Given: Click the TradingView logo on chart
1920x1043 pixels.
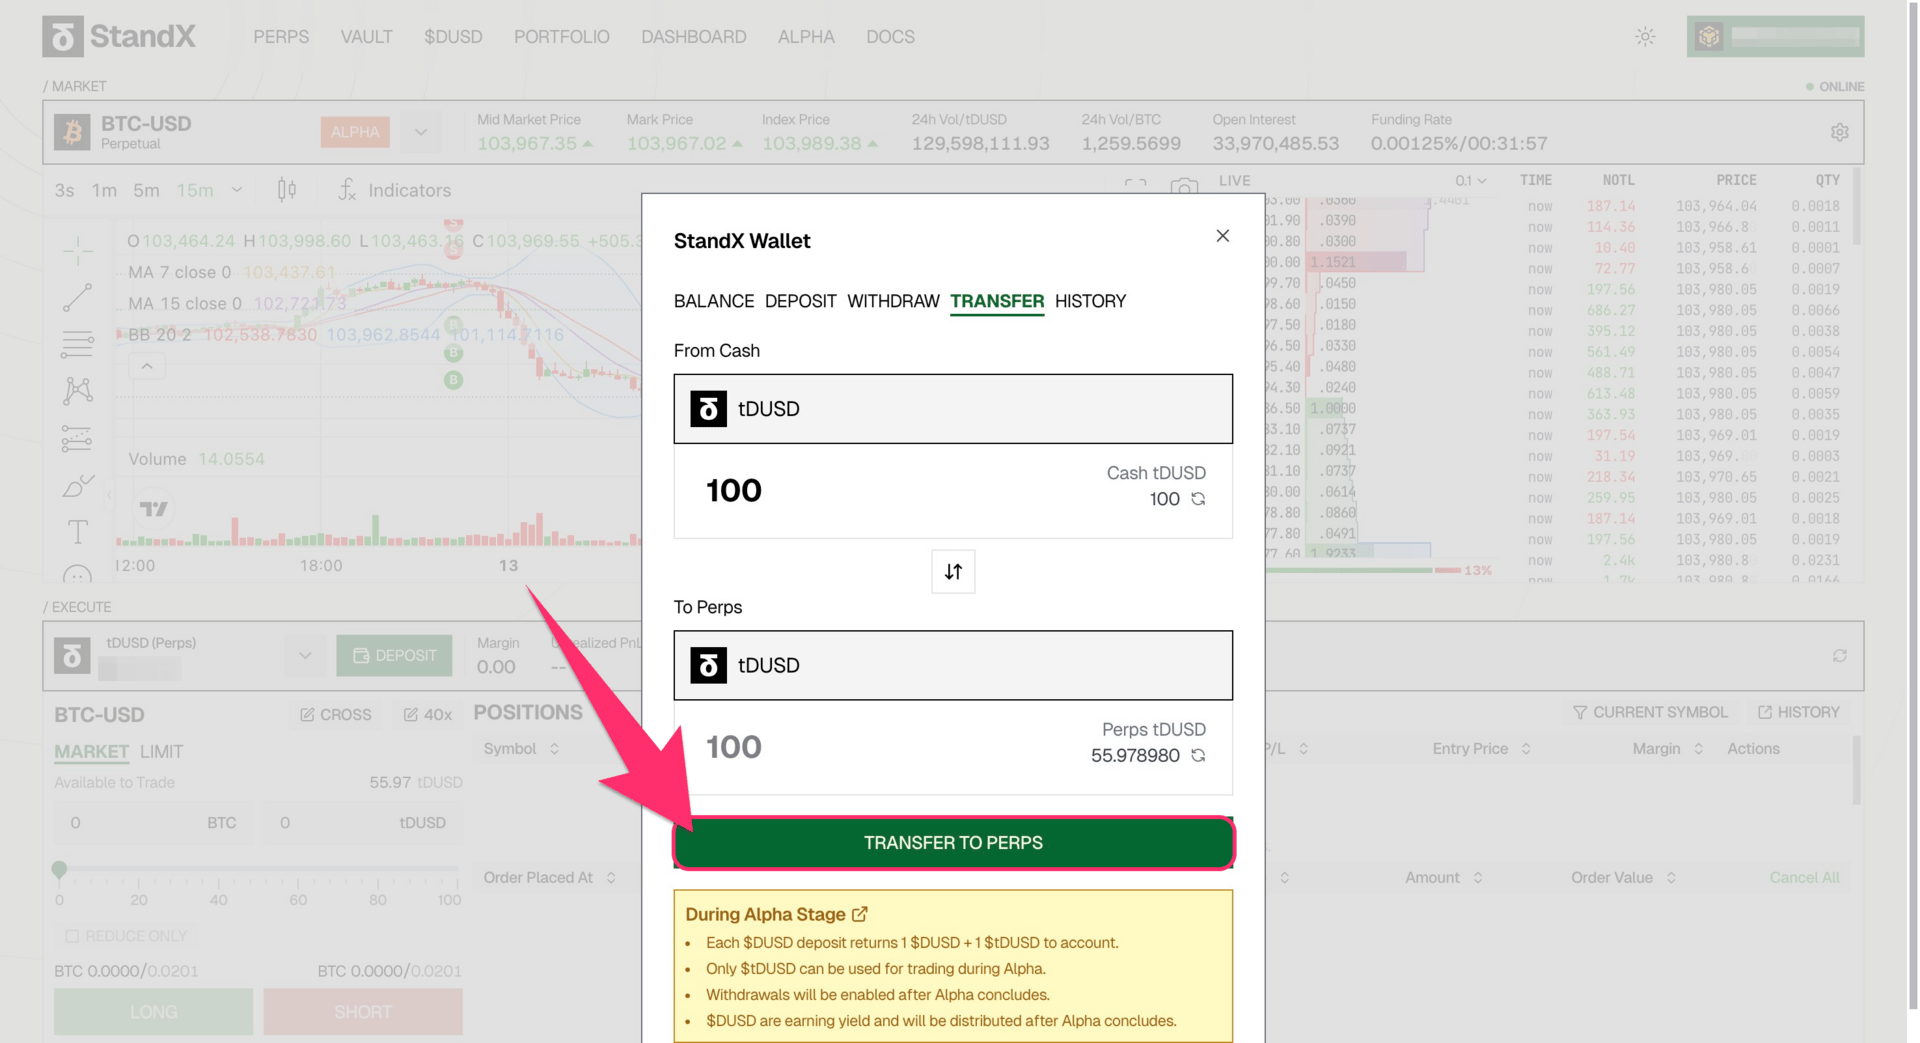Looking at the screenshot, I should 154,509.
